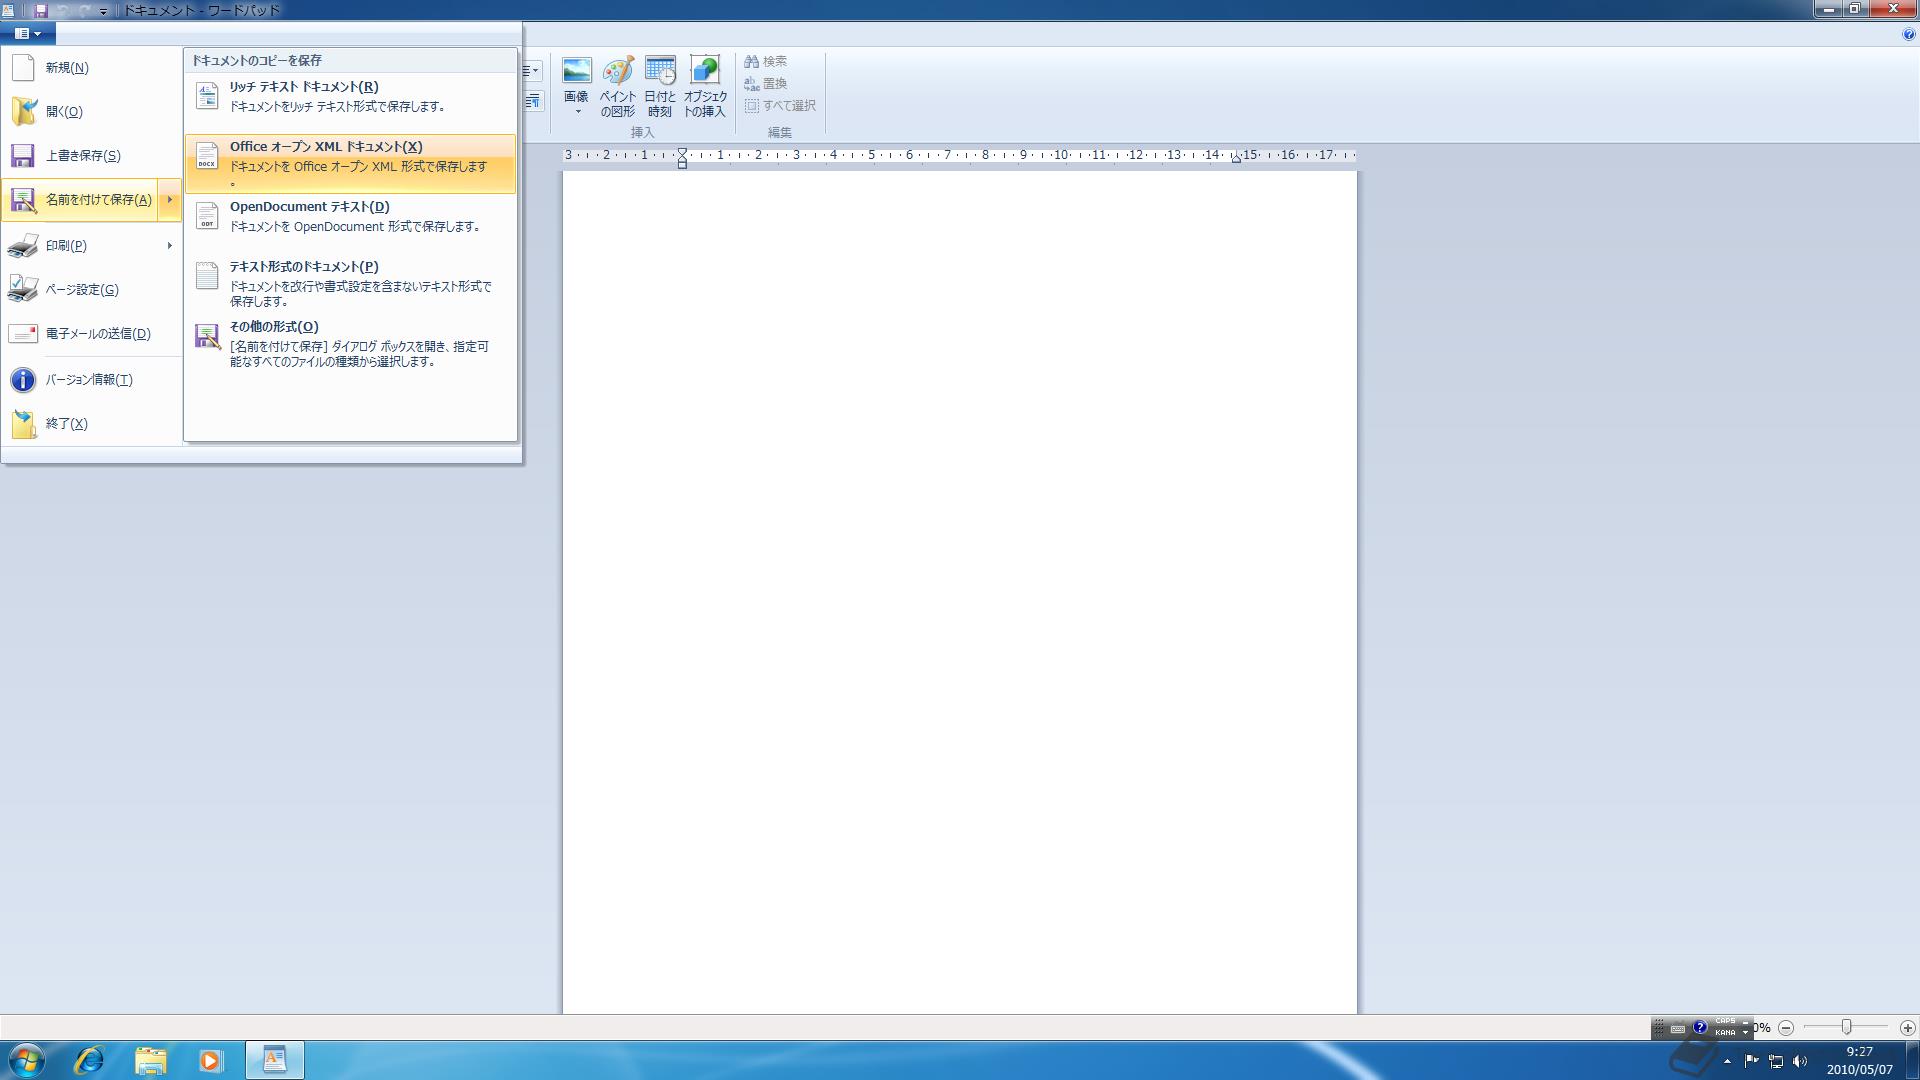Launch Internet Explorer from the taskbar
The width and height of the screenshot is (1920, 1080).
tap(89, 1060)
